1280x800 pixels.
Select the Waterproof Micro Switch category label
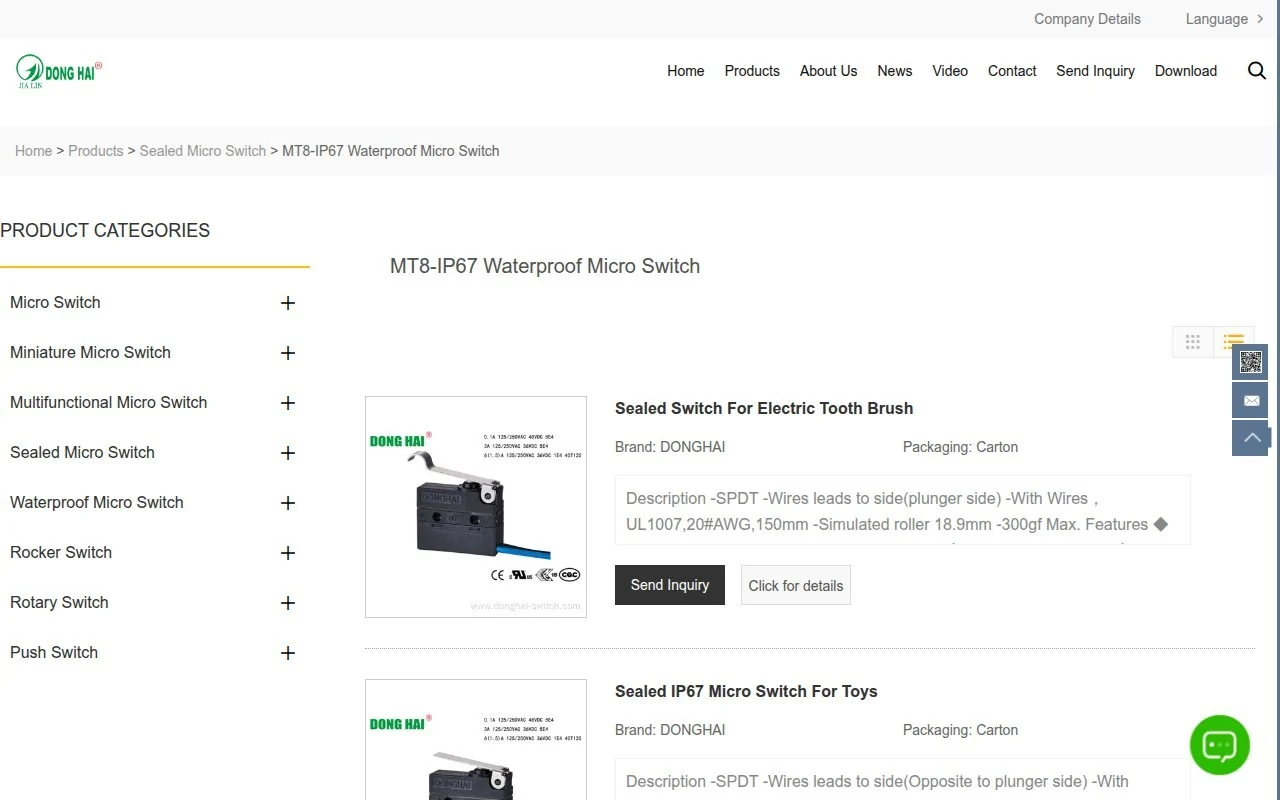click(x=97, y=502)
